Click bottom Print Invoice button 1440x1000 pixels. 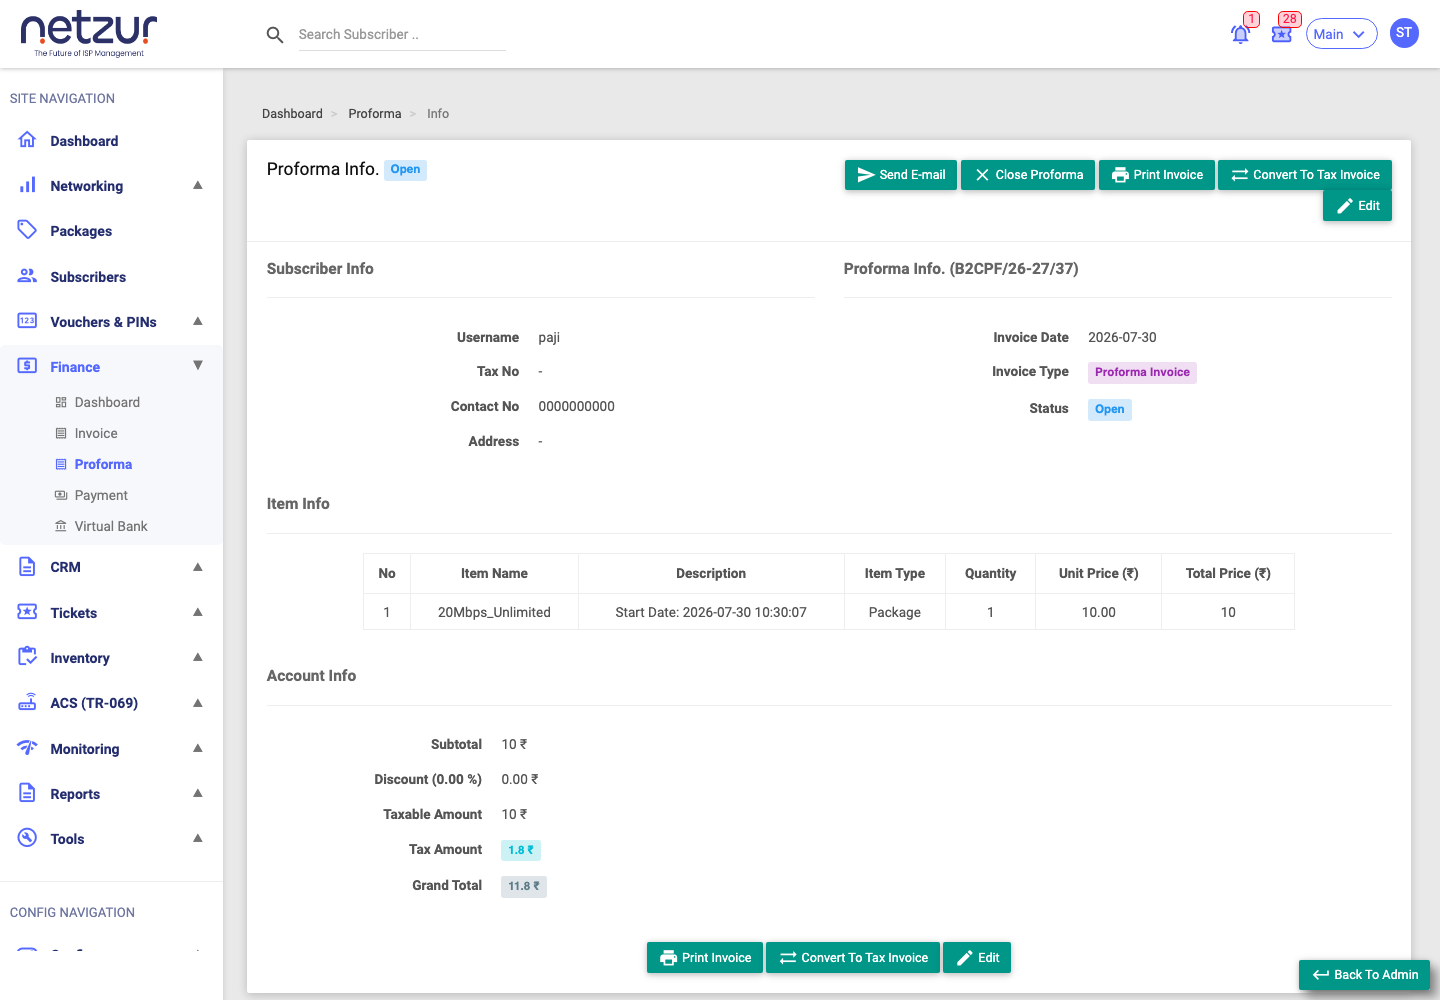pos(705,958)
